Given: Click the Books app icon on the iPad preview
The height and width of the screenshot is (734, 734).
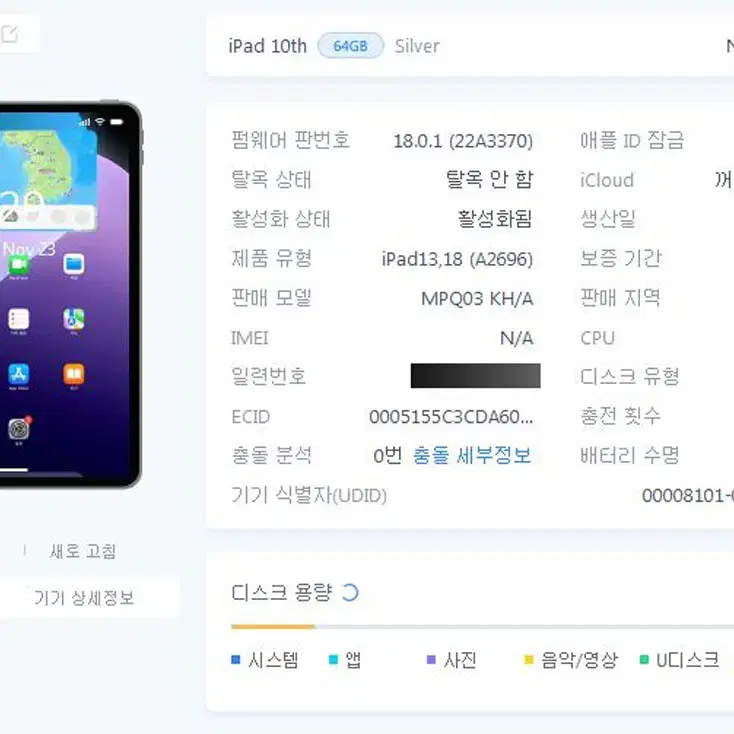Looking at the screenshot, I should 74,374.
